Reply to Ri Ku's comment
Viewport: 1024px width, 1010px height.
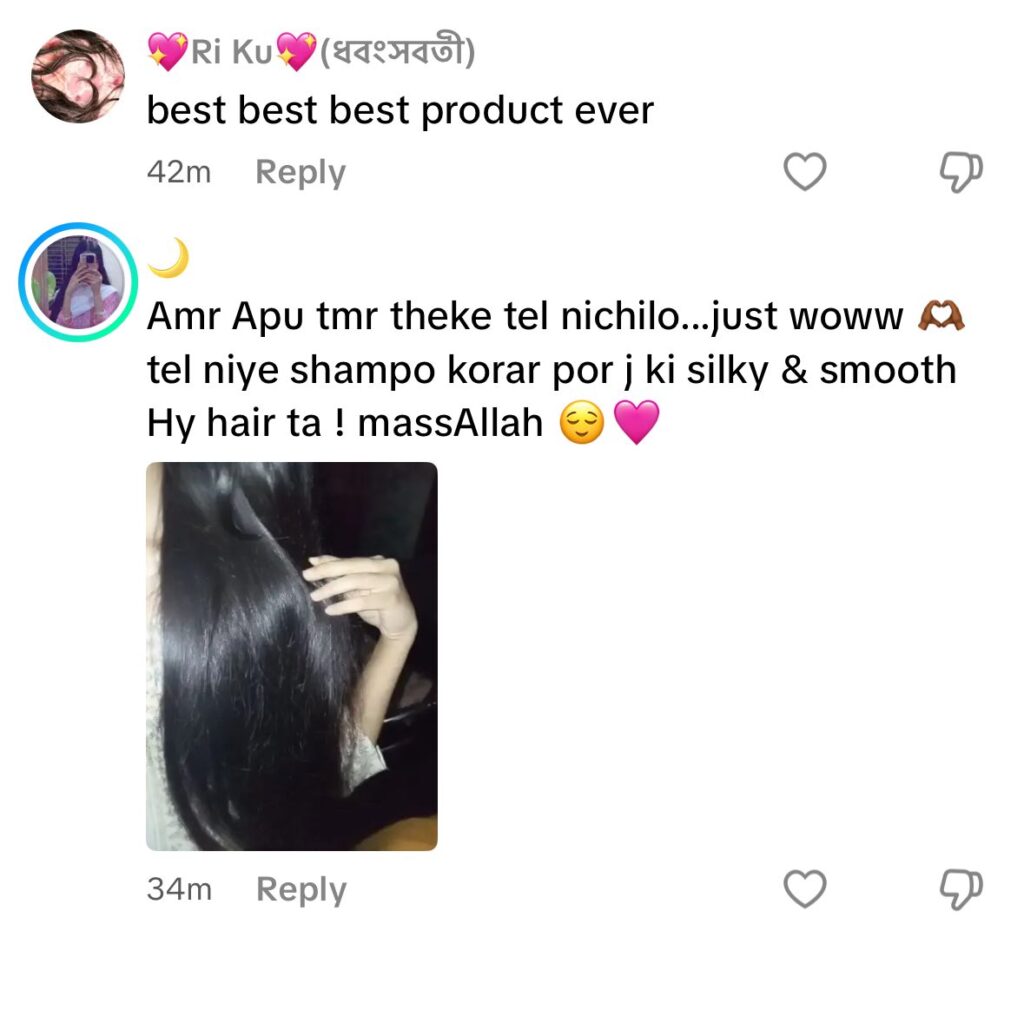pos(300,173)
